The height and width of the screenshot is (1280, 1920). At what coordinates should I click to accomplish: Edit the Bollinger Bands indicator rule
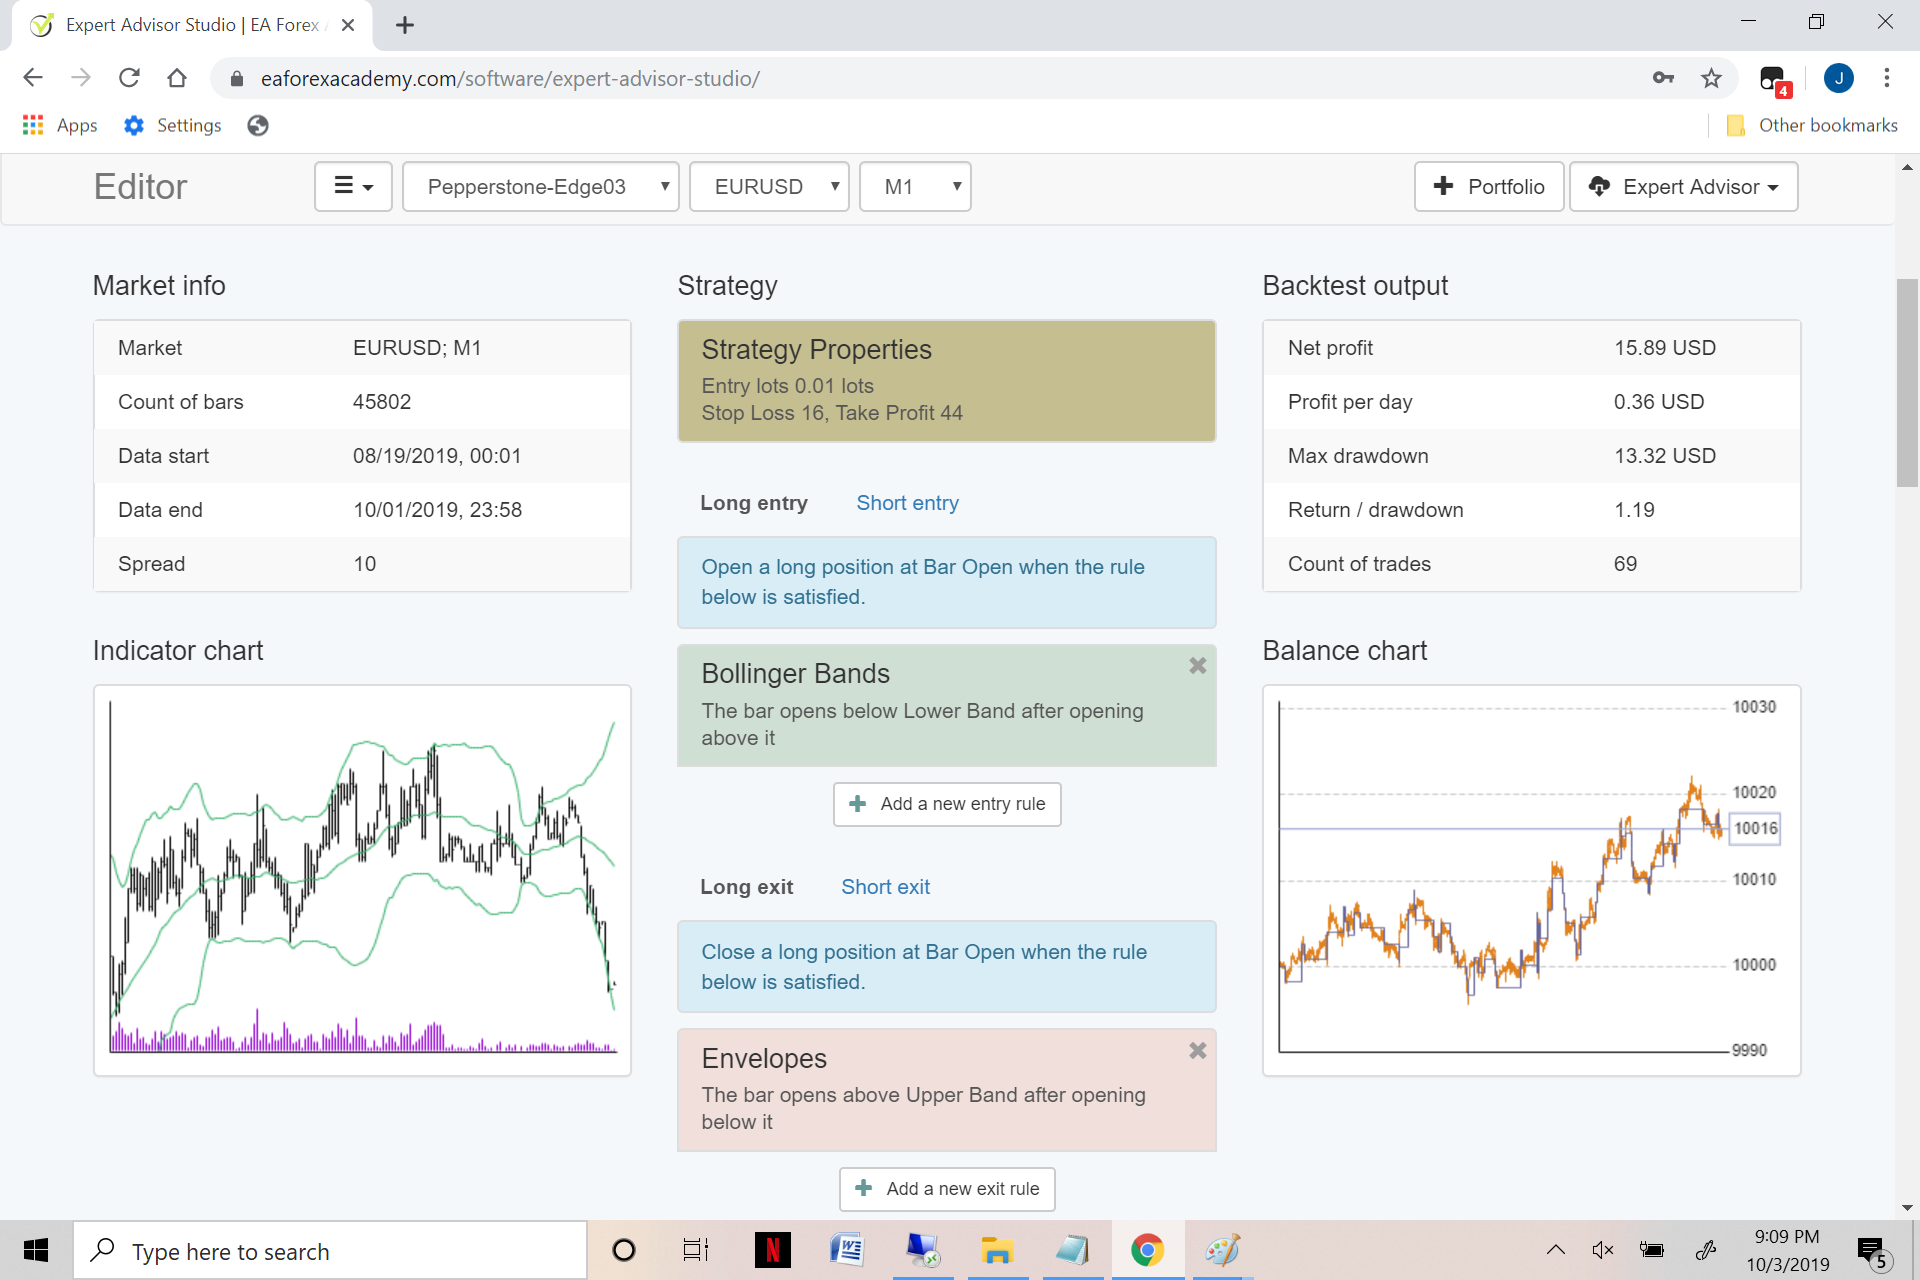click(947, 706)
